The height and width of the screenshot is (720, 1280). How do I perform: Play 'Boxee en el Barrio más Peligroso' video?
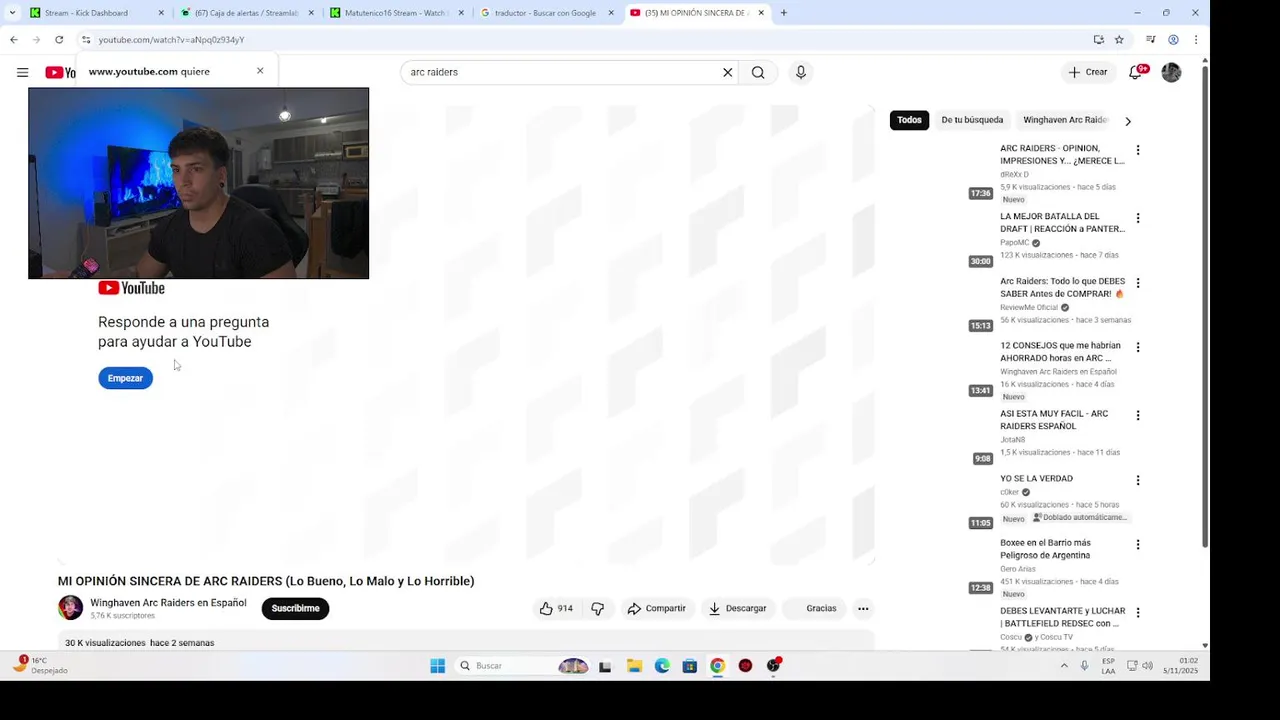point(1045,549)
